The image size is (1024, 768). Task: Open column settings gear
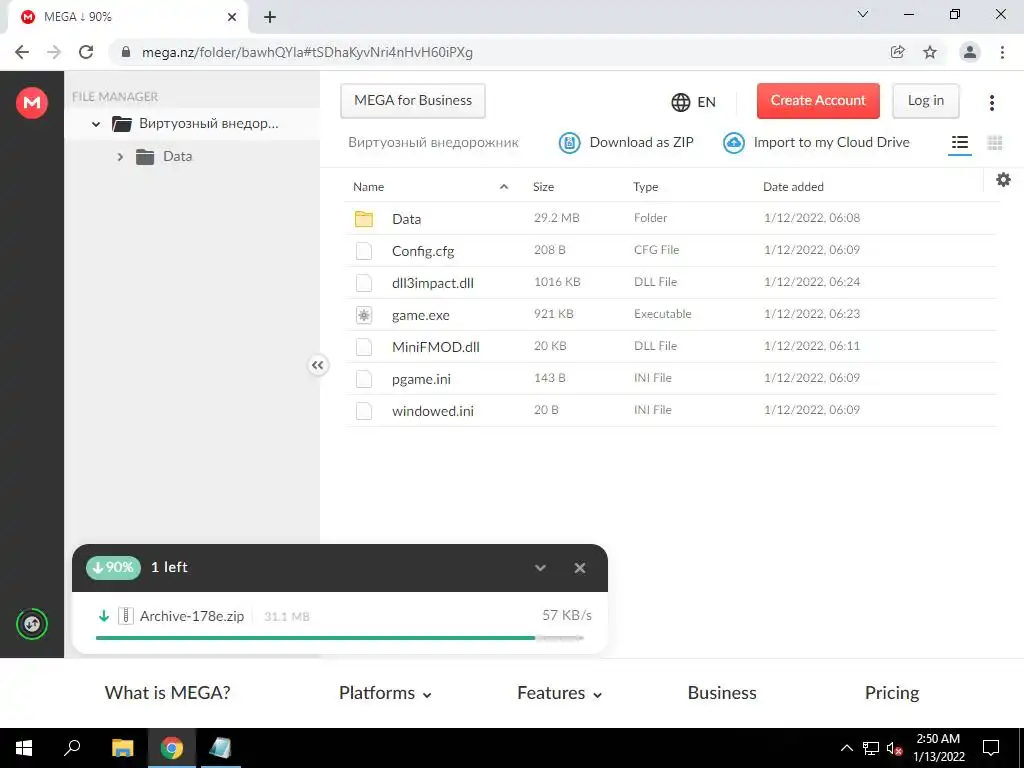(1004, 180)
